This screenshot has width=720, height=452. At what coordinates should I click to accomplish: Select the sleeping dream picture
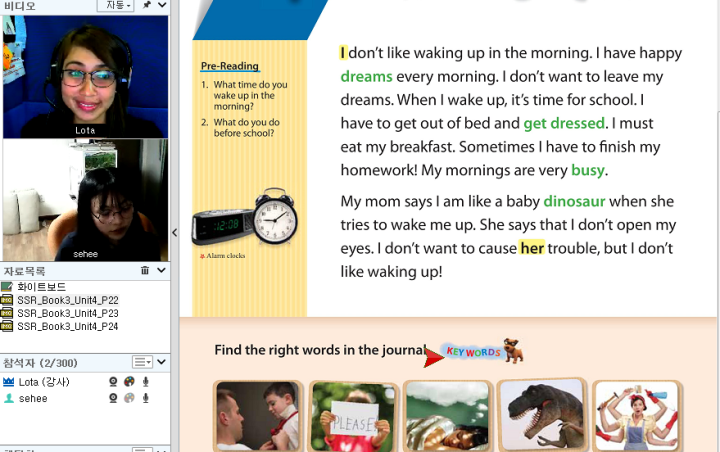tap(447, 415)
